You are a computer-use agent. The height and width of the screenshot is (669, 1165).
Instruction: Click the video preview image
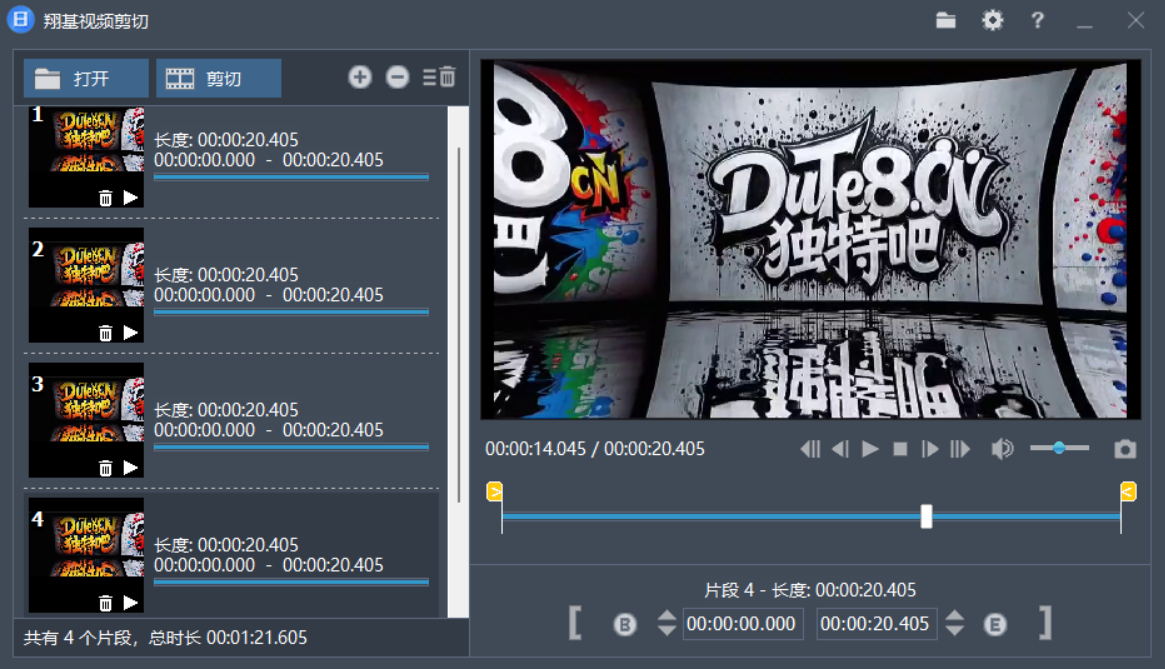click(810, 239)
